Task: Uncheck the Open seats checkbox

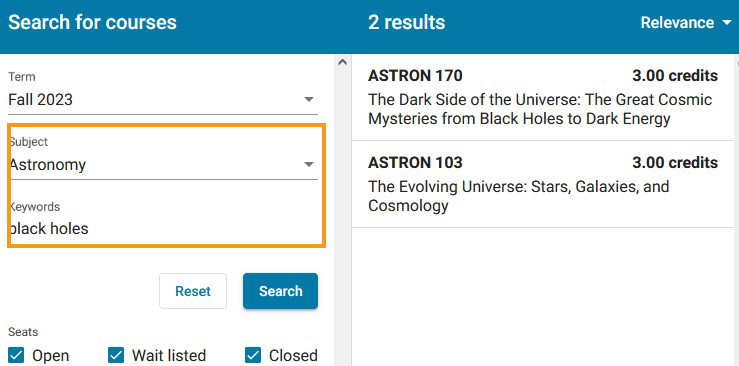Action: pos(16,356)
